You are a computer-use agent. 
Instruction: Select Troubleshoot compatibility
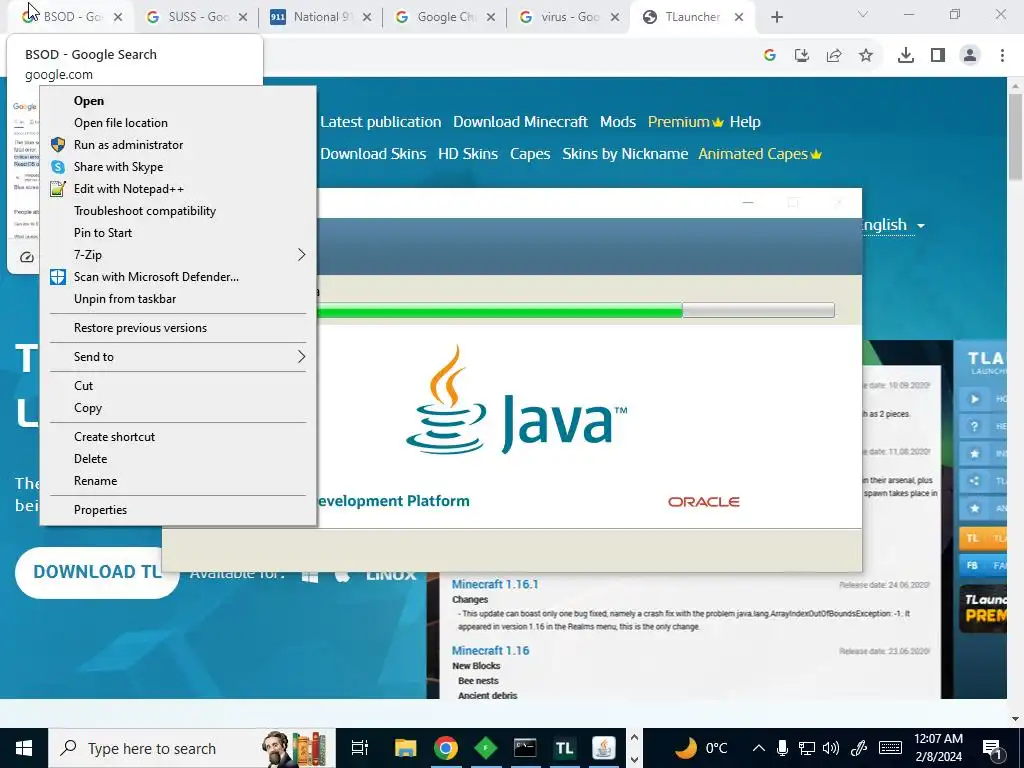point(178,211)
